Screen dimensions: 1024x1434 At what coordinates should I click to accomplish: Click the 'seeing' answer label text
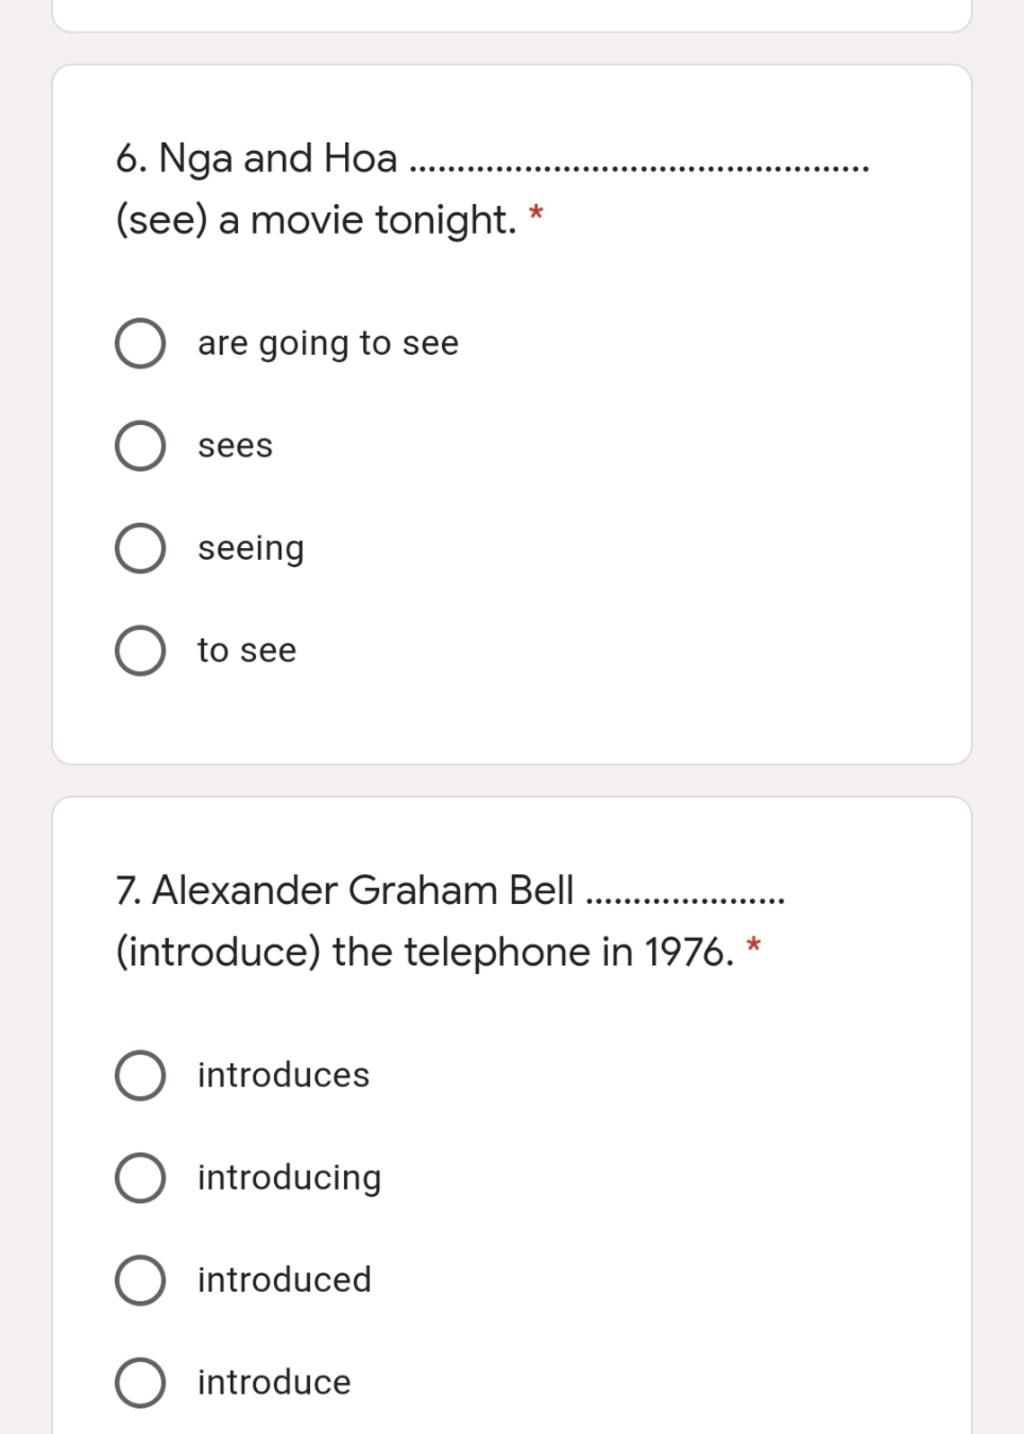(251, 549)
